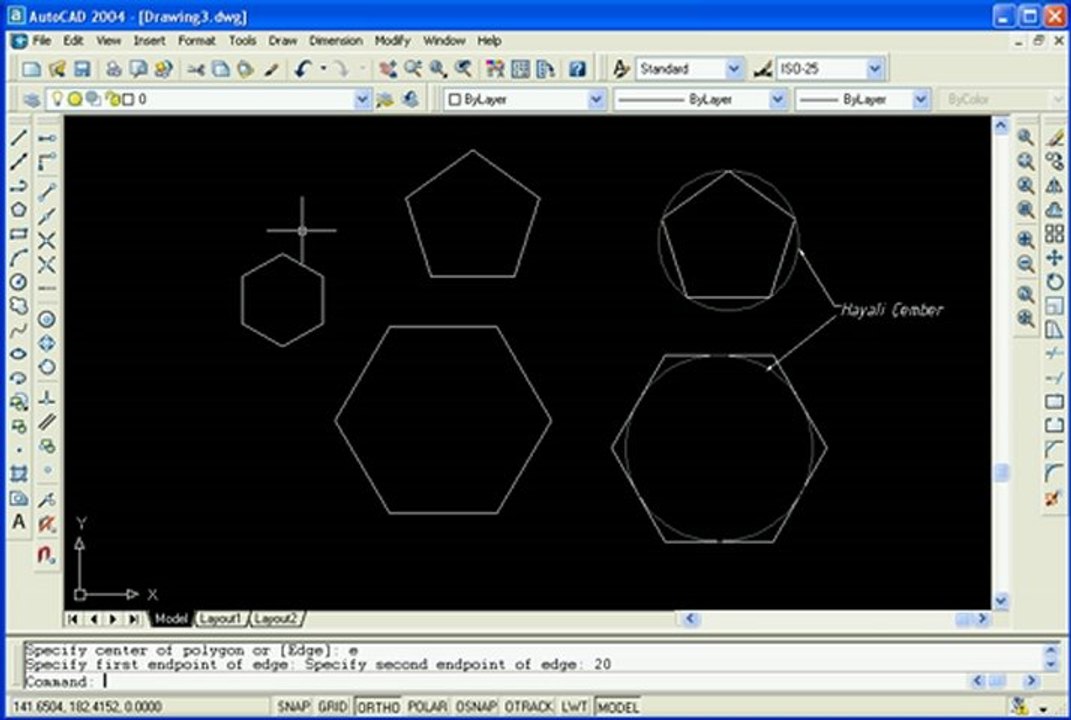The width and height of the screenshot is (1071, 720).
Task: Toggle OSNAP in status bar
Action: [476, 706]
